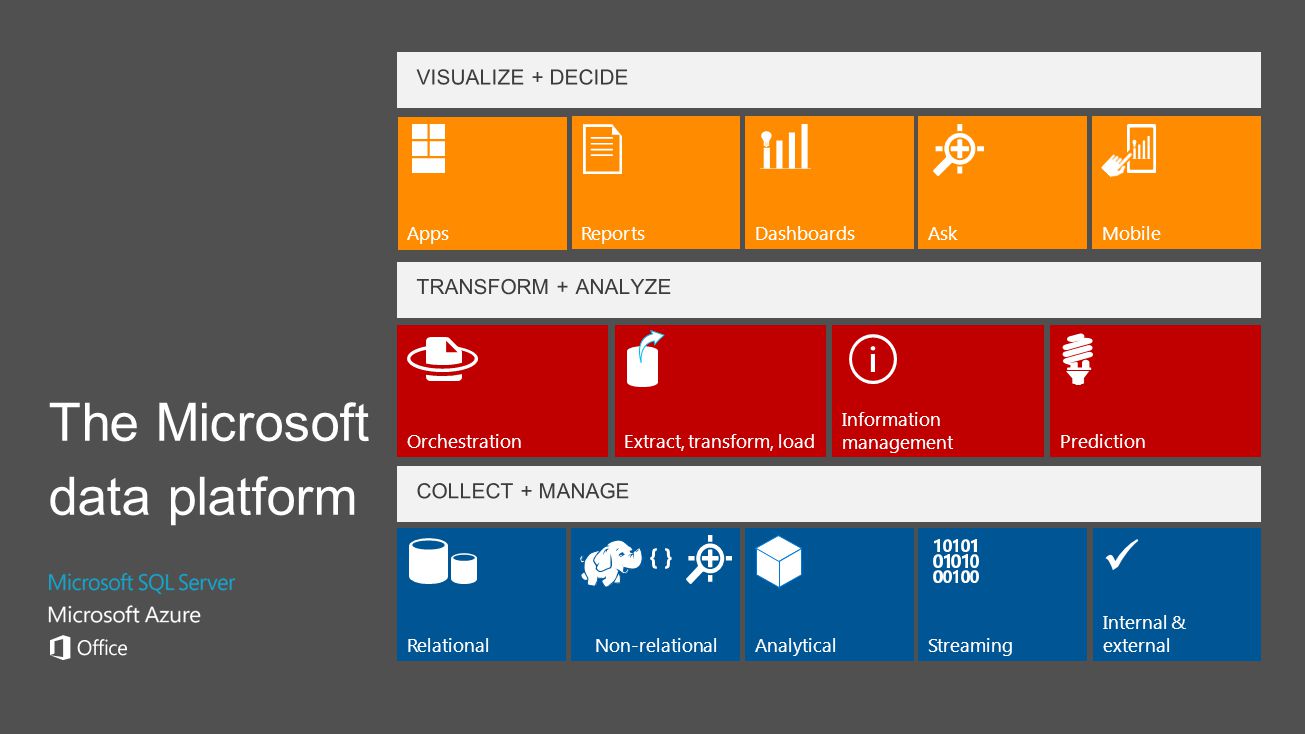This screenshot has width=1305, height=734.
Task: Click the TRANSFORM + ANALYZE header
Action: pyautogui.click(x=829, y=289)
